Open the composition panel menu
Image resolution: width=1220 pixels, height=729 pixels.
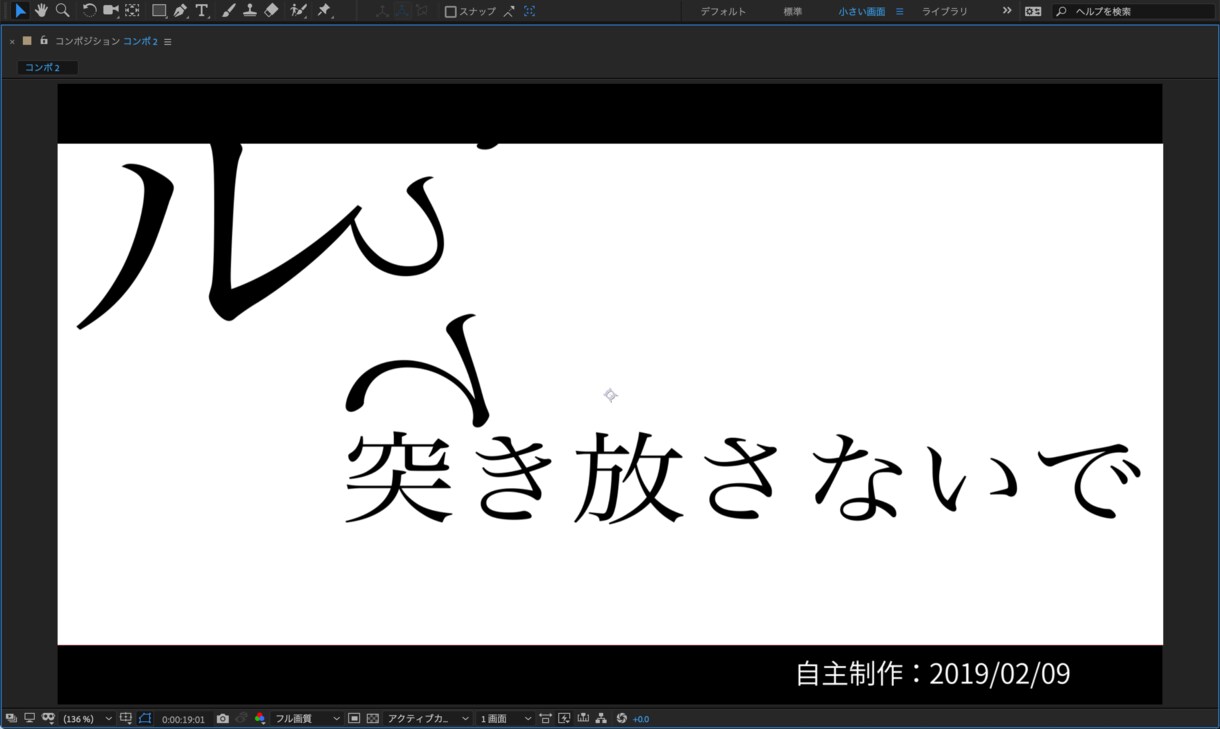click(x=168, y=42)
